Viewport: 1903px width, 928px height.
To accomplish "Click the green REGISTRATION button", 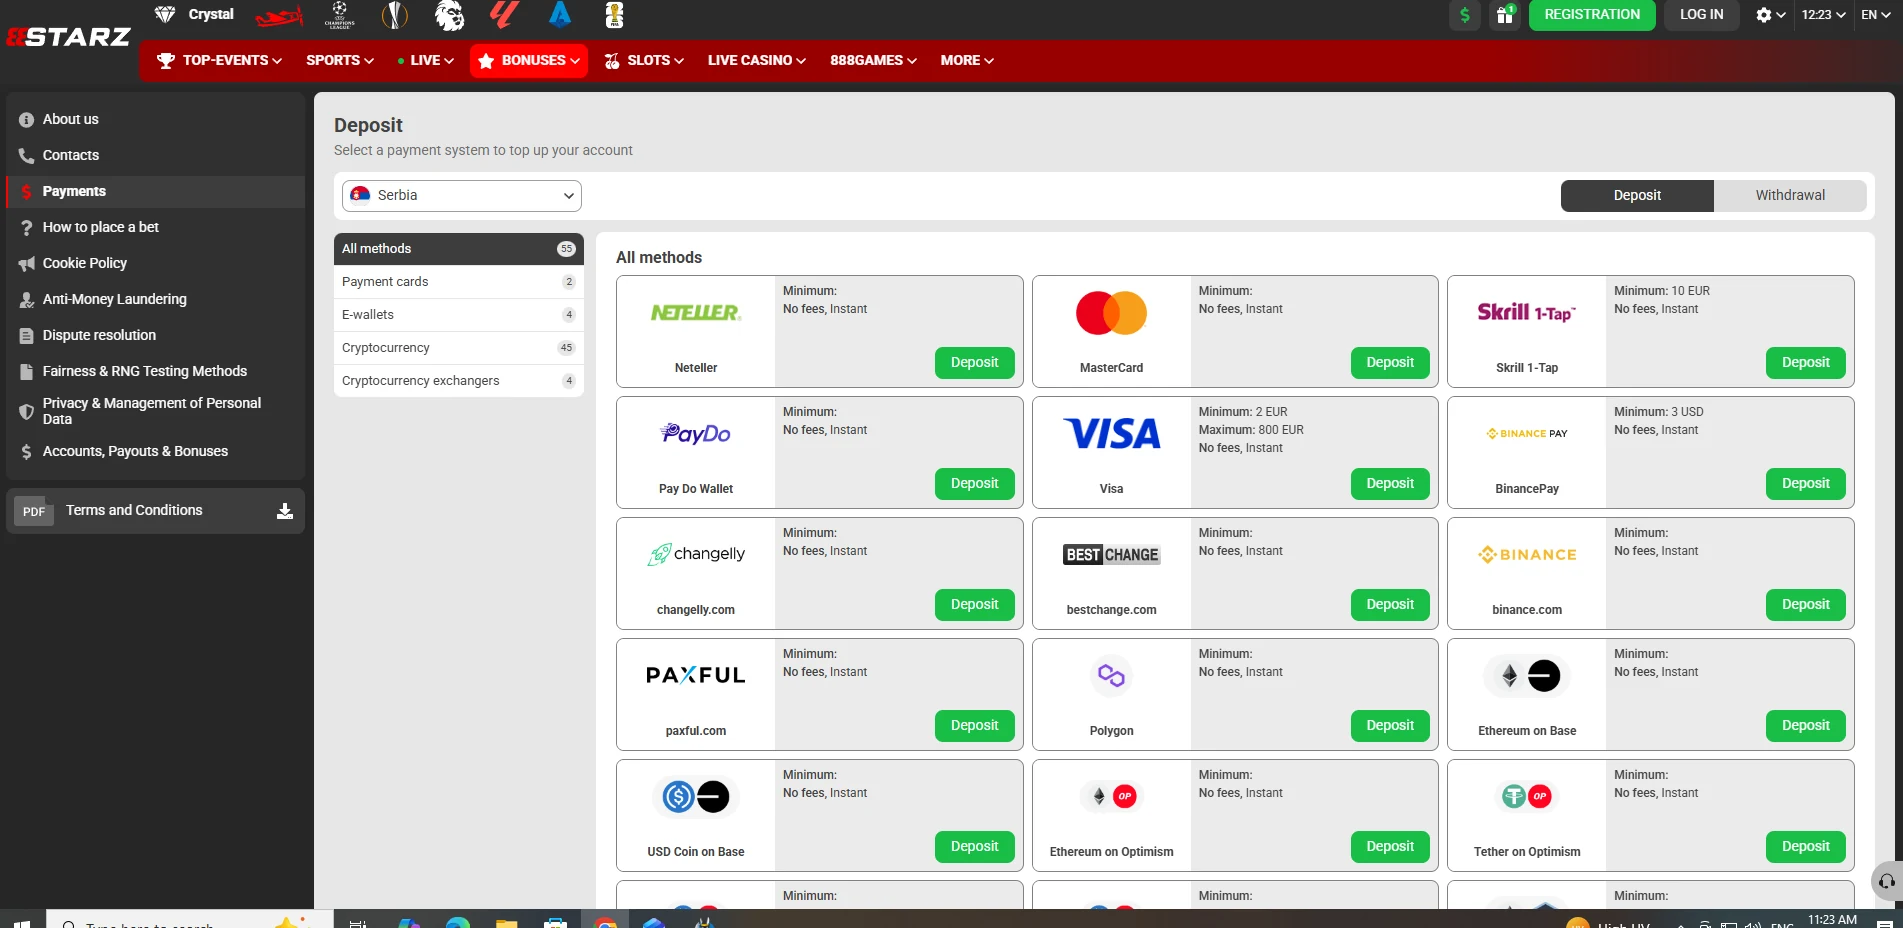I will click(1592, 15).
